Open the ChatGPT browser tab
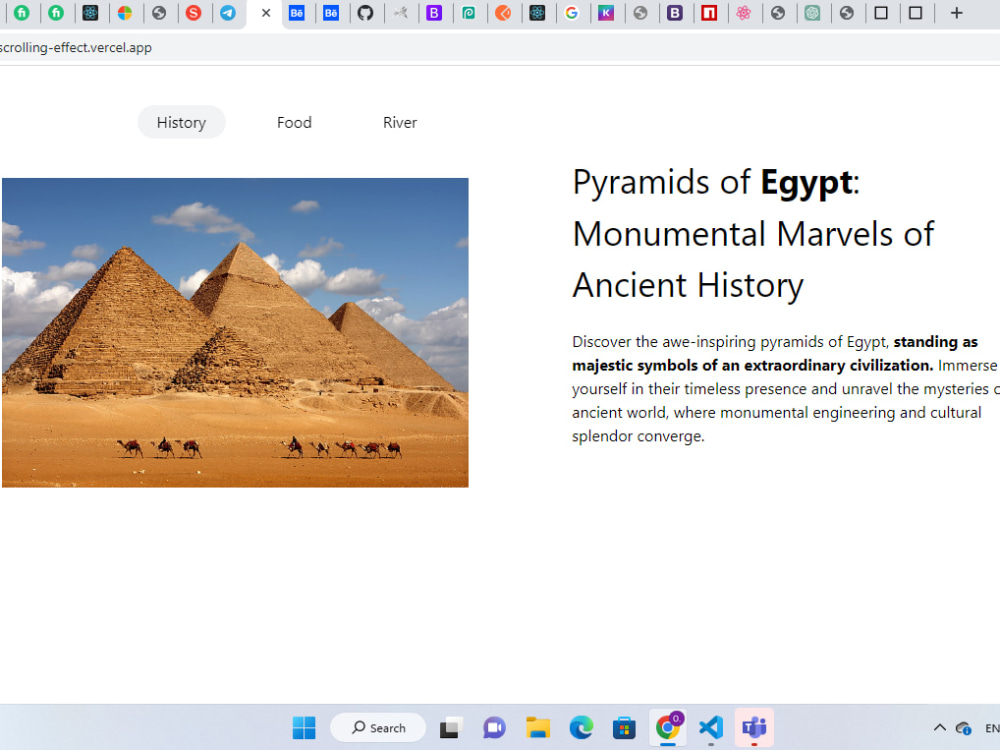 [812, 13]
